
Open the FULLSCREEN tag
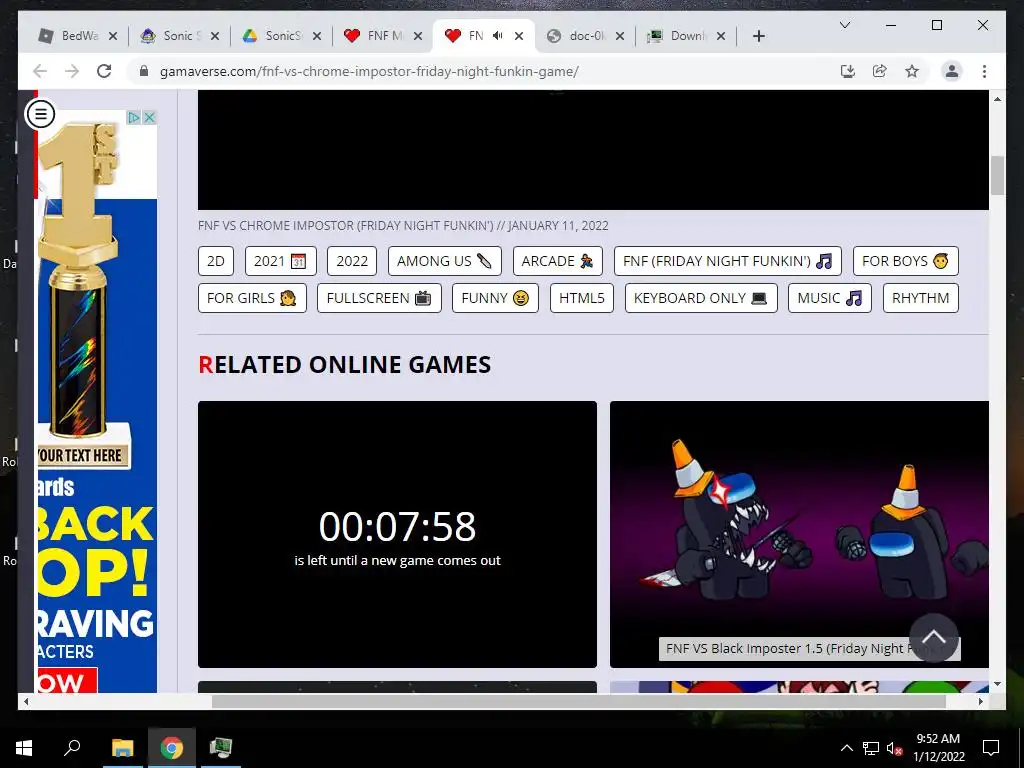point(379,298)
